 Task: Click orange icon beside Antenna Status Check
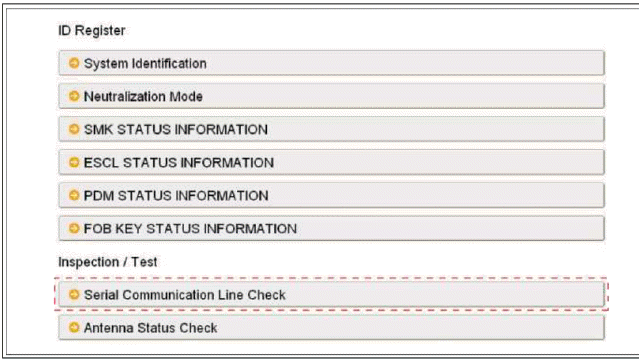74,327
